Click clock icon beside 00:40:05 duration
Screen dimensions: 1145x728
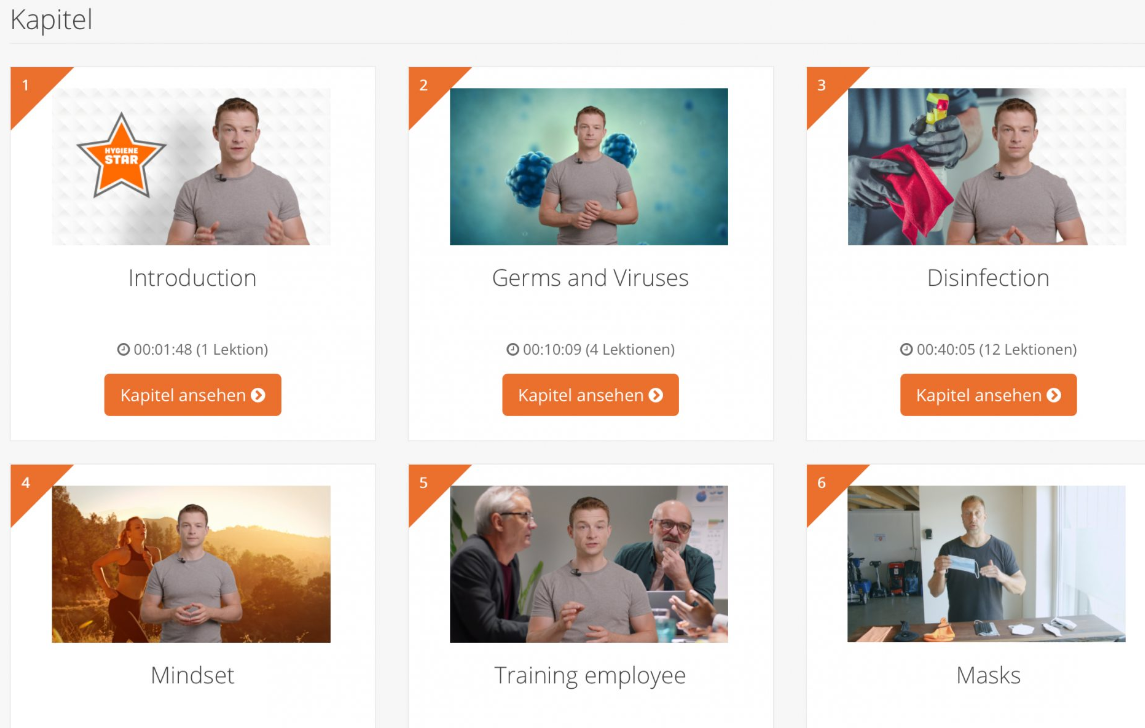(x=906, y=350)
